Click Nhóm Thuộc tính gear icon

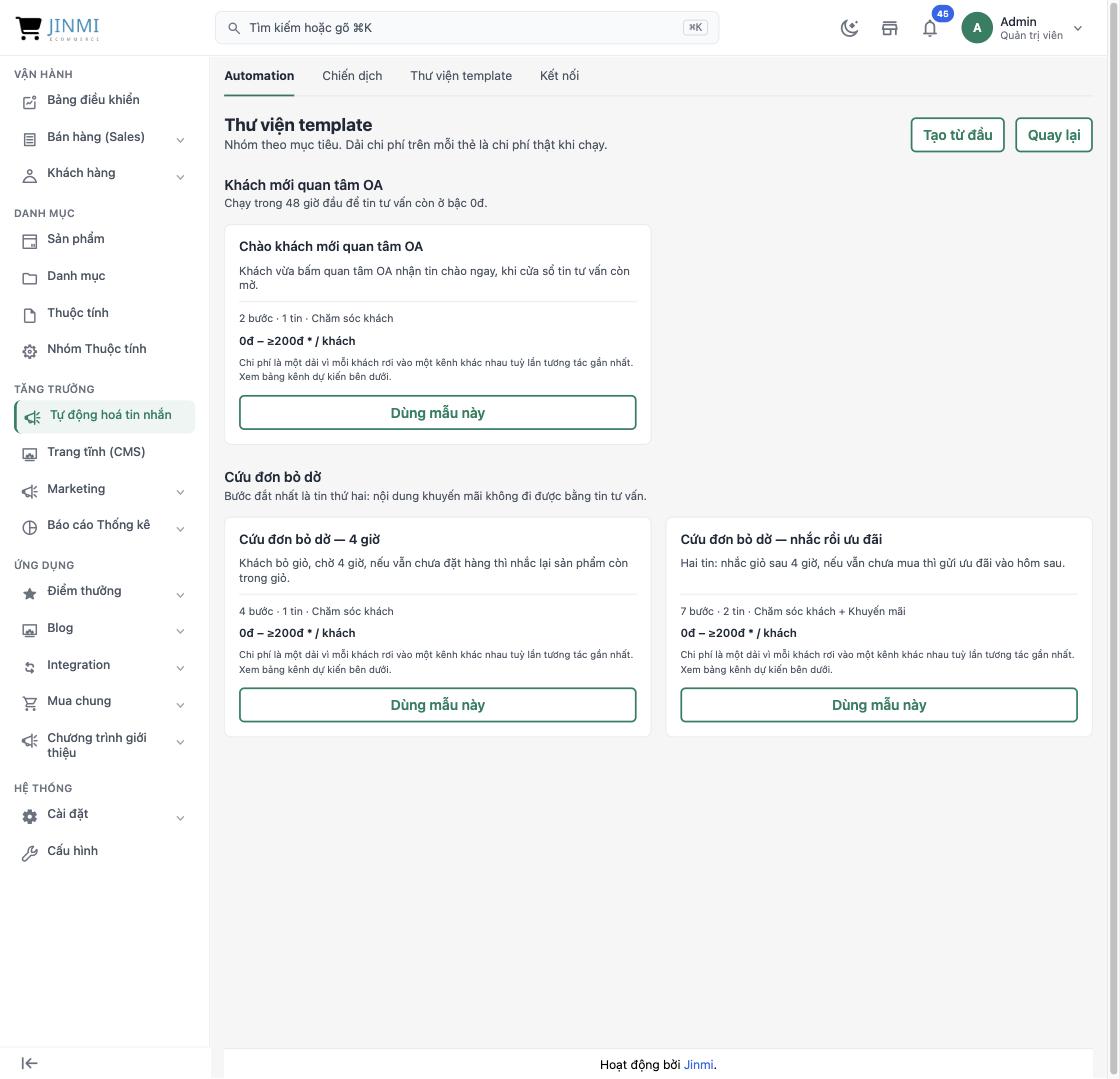[x=29, y=351]
